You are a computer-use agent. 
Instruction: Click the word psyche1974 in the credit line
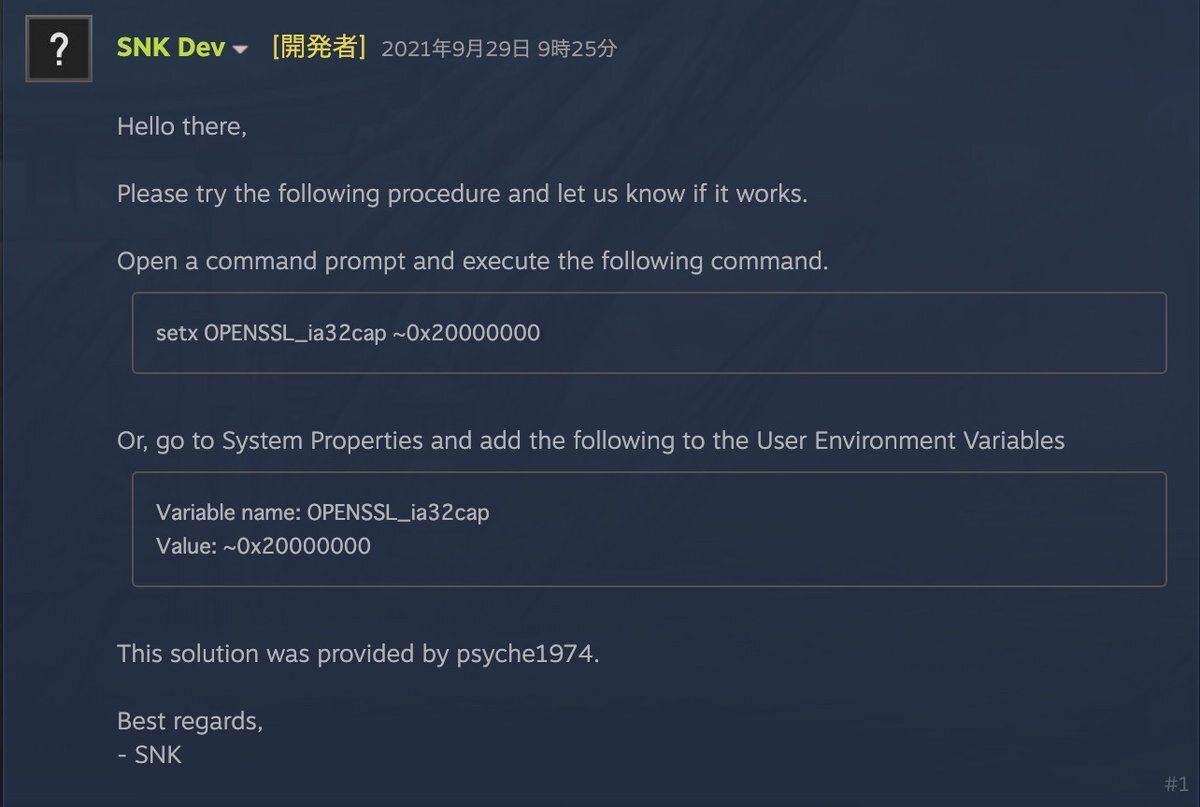pos(527,654)
